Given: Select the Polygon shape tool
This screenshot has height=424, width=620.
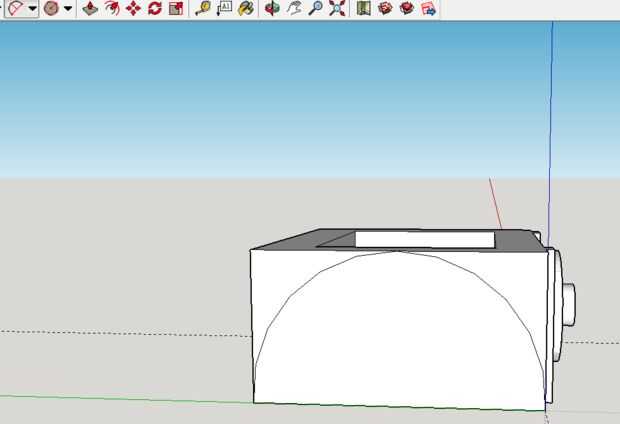Looking at the screenshot, I should pos(51,8).
